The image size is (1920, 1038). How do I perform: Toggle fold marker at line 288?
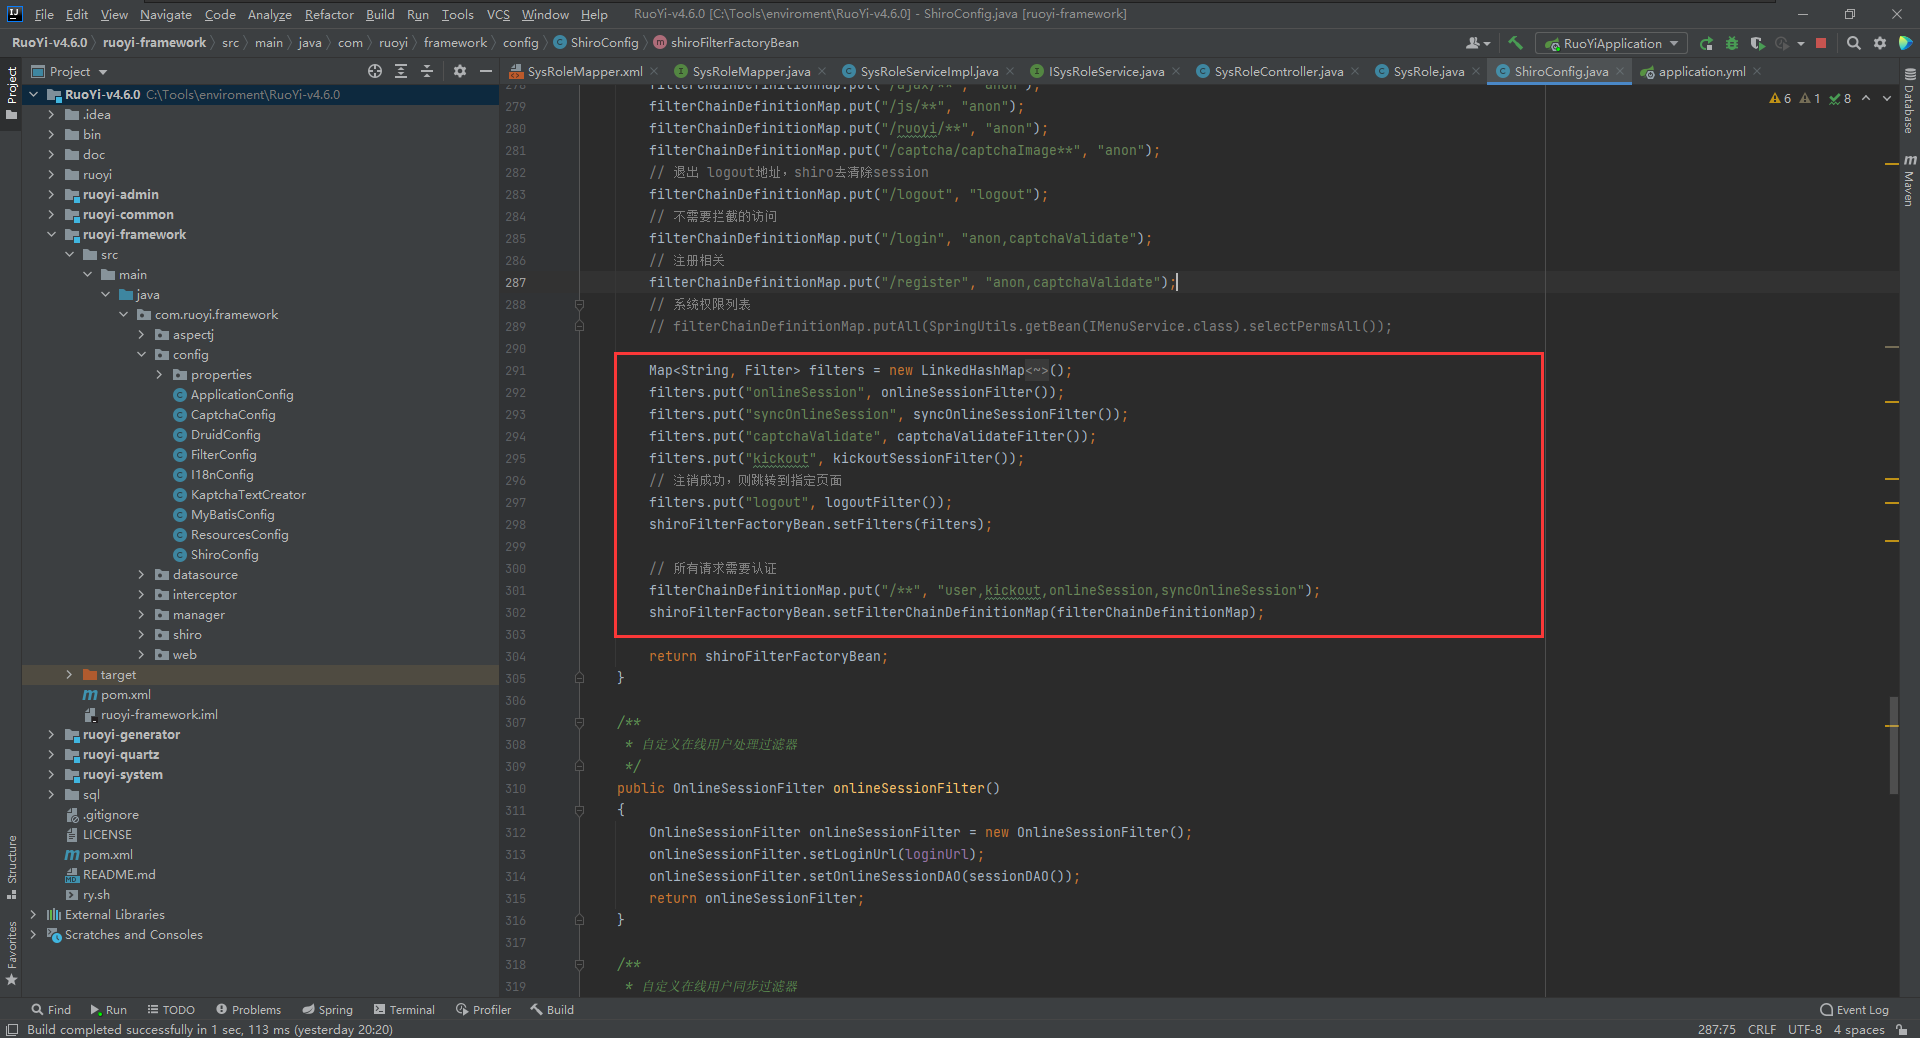coord(579,304)
